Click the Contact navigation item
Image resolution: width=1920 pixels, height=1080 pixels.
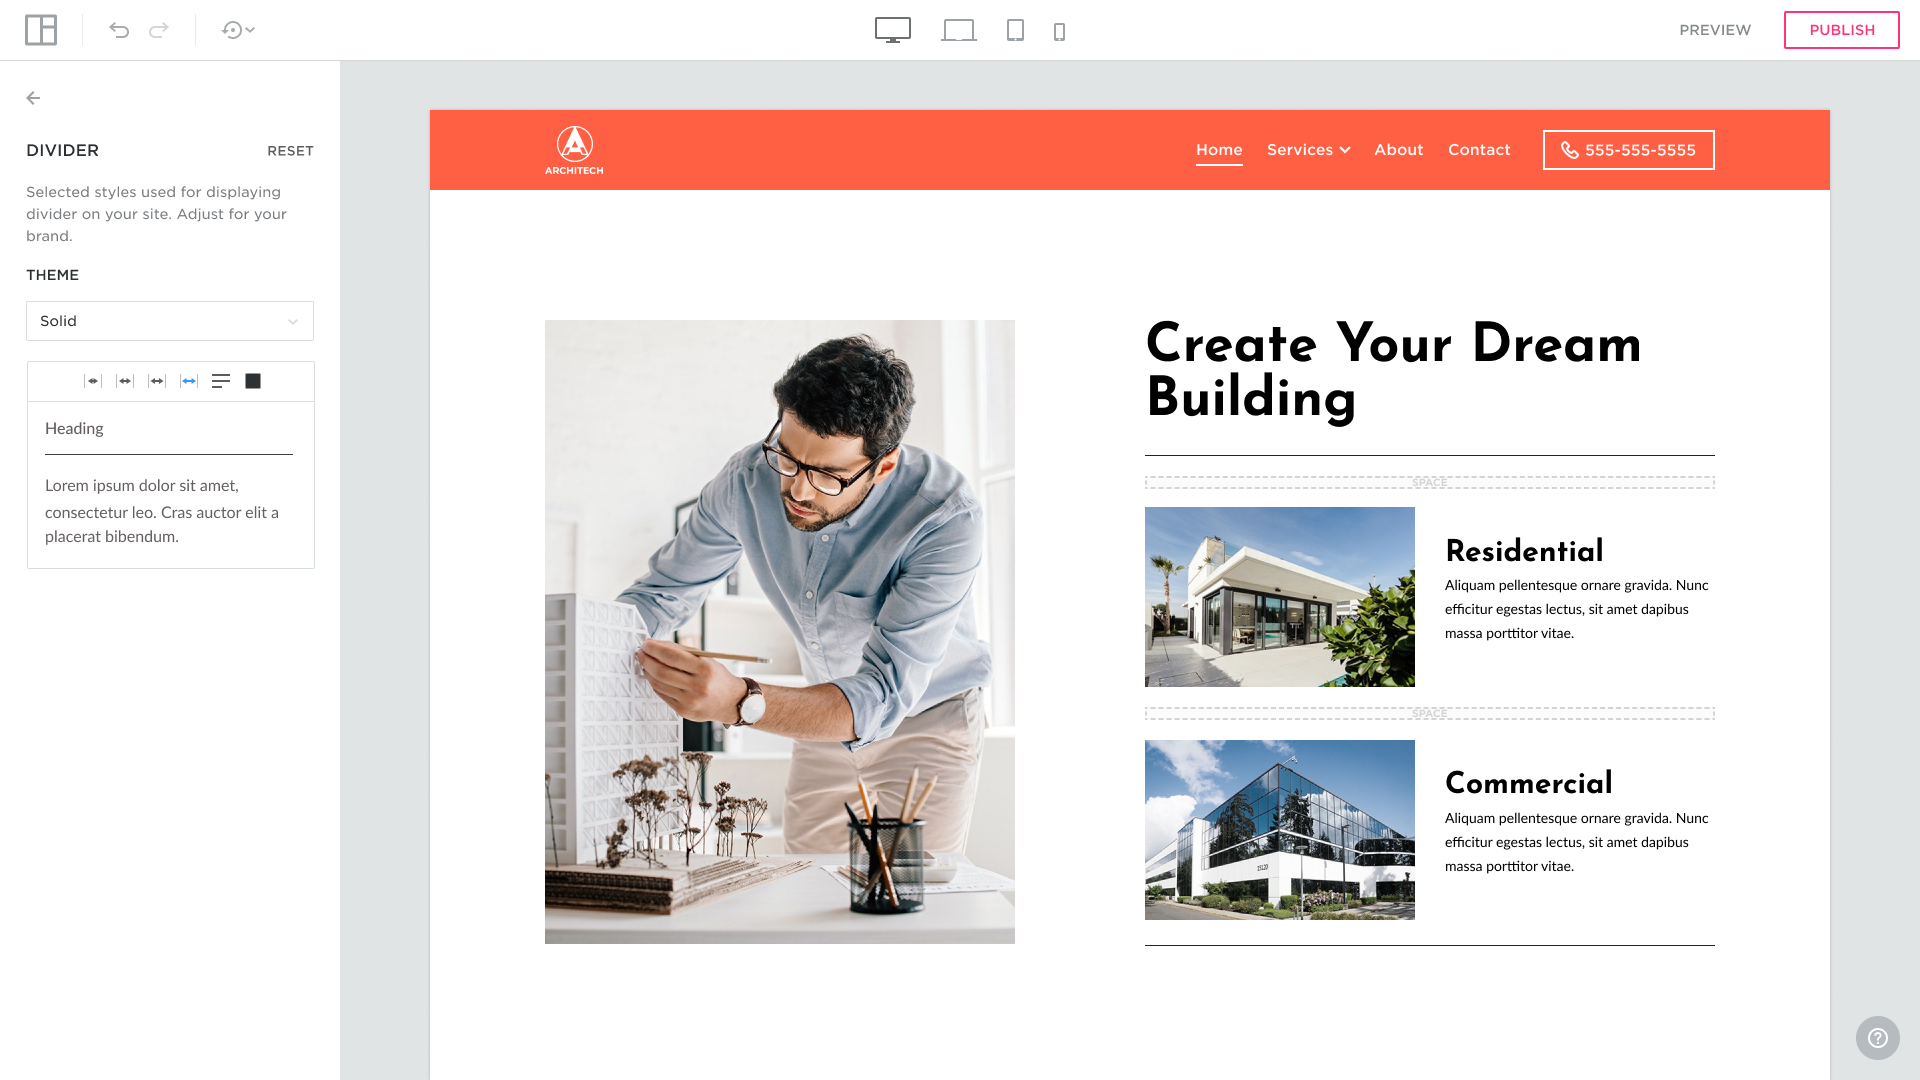pos(1478,150)
